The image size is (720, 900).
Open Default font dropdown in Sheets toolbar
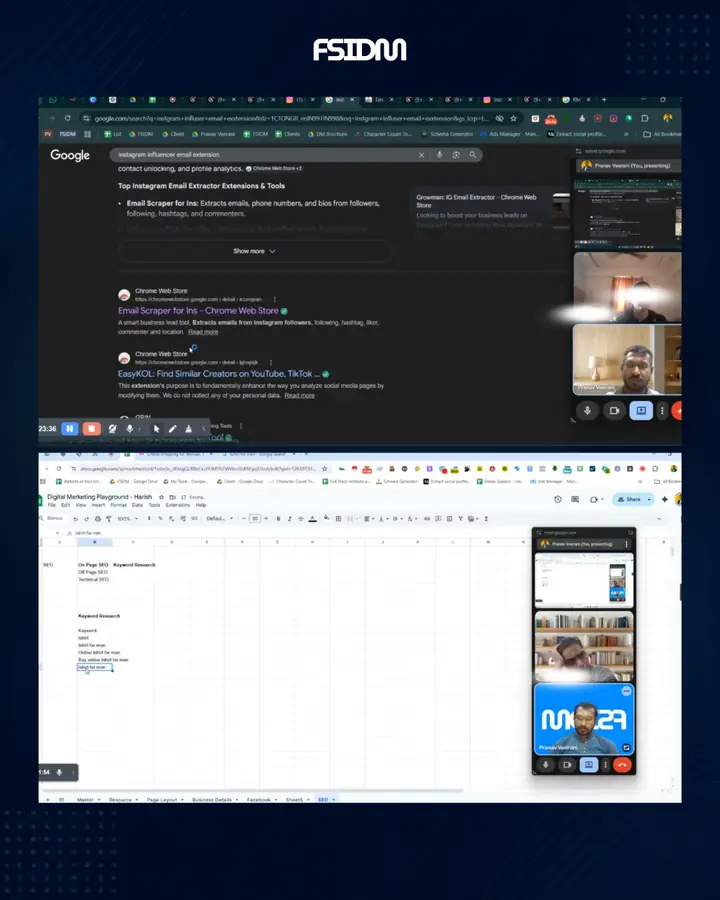point(219,519)
